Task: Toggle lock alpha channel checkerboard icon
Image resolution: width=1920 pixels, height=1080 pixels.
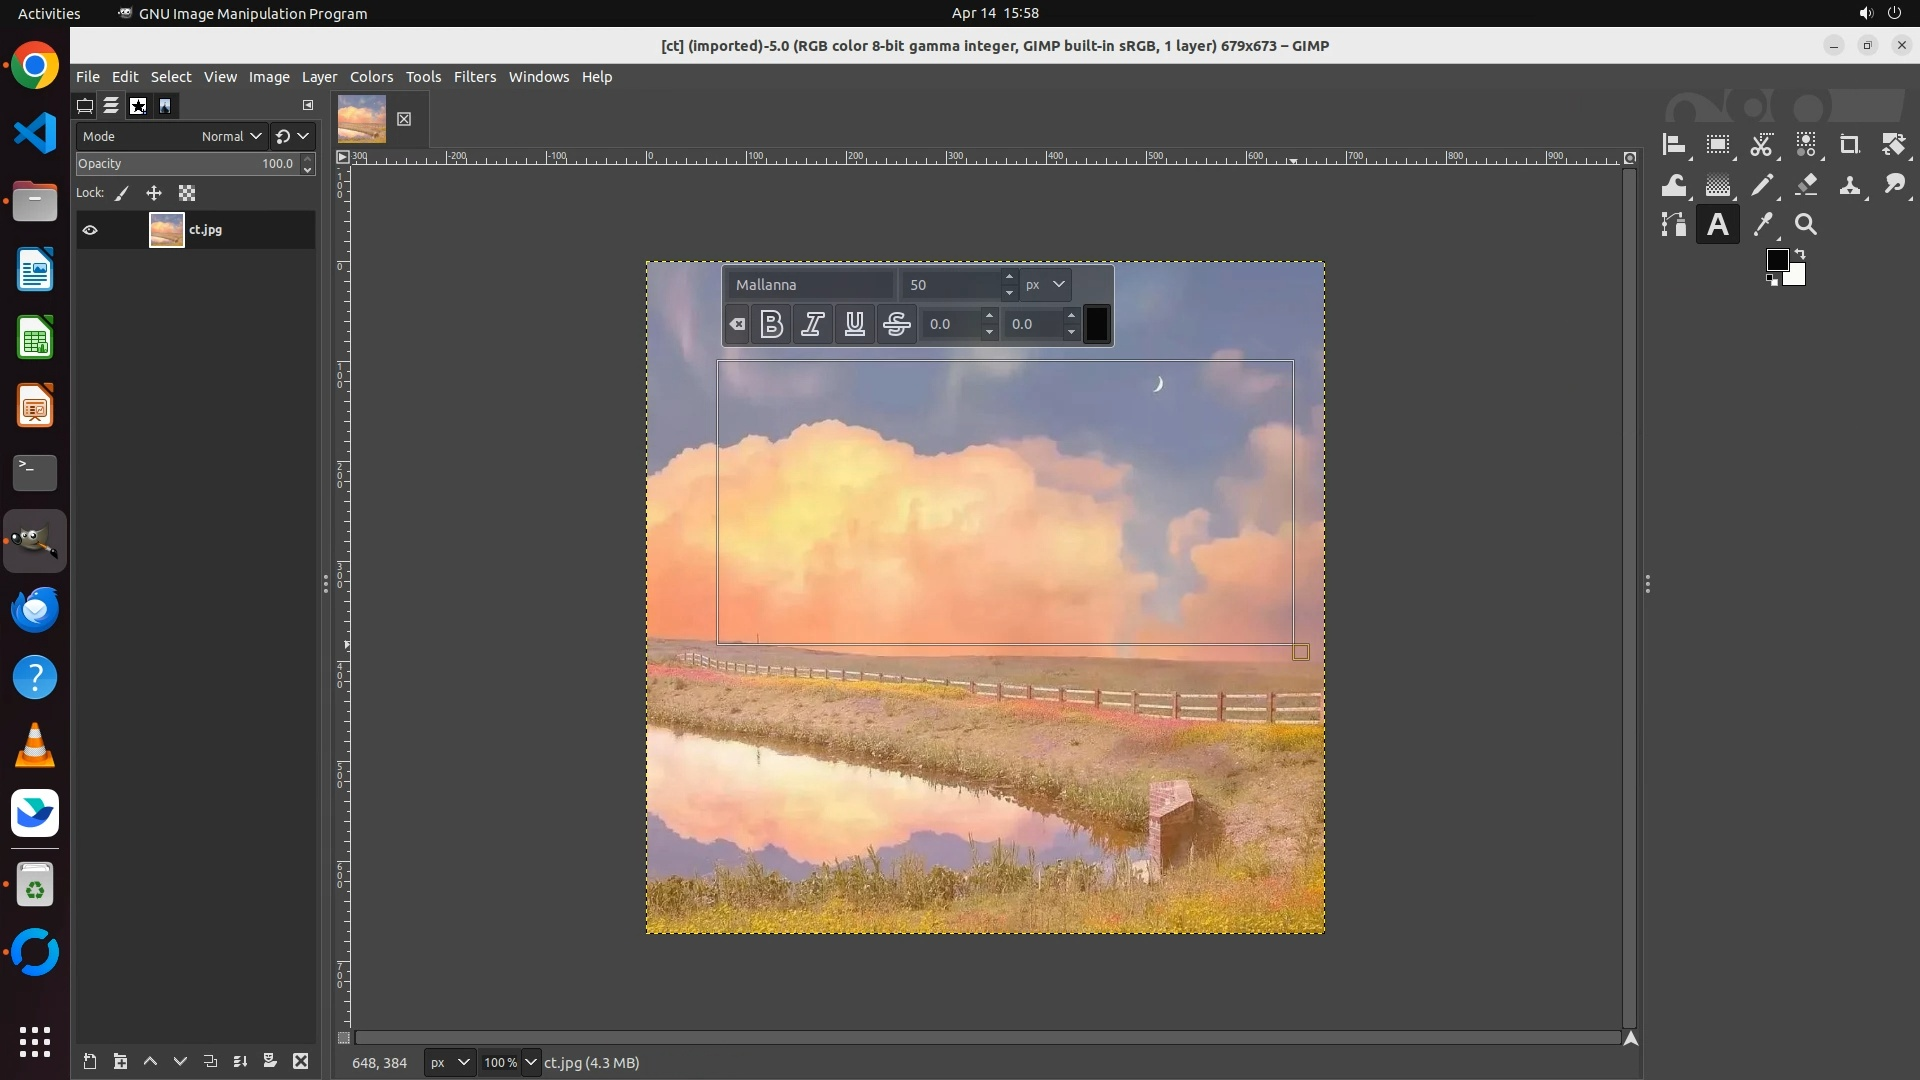Action: coord(187,193)
